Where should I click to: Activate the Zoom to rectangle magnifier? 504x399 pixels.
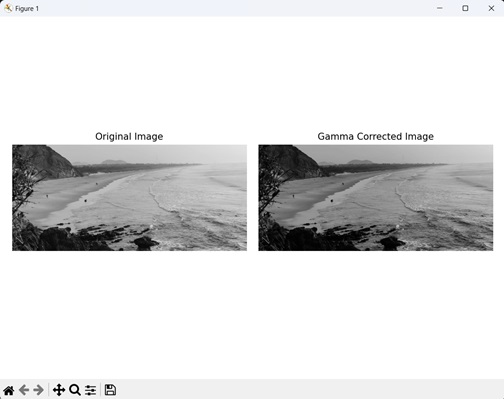click(x=75, y=390)
